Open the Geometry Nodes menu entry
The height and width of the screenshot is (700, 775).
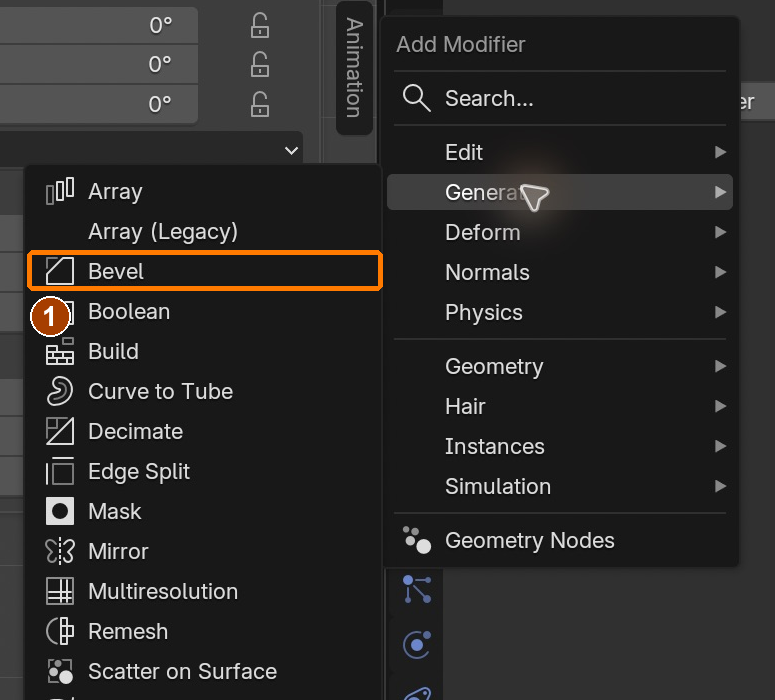[560, 540]
